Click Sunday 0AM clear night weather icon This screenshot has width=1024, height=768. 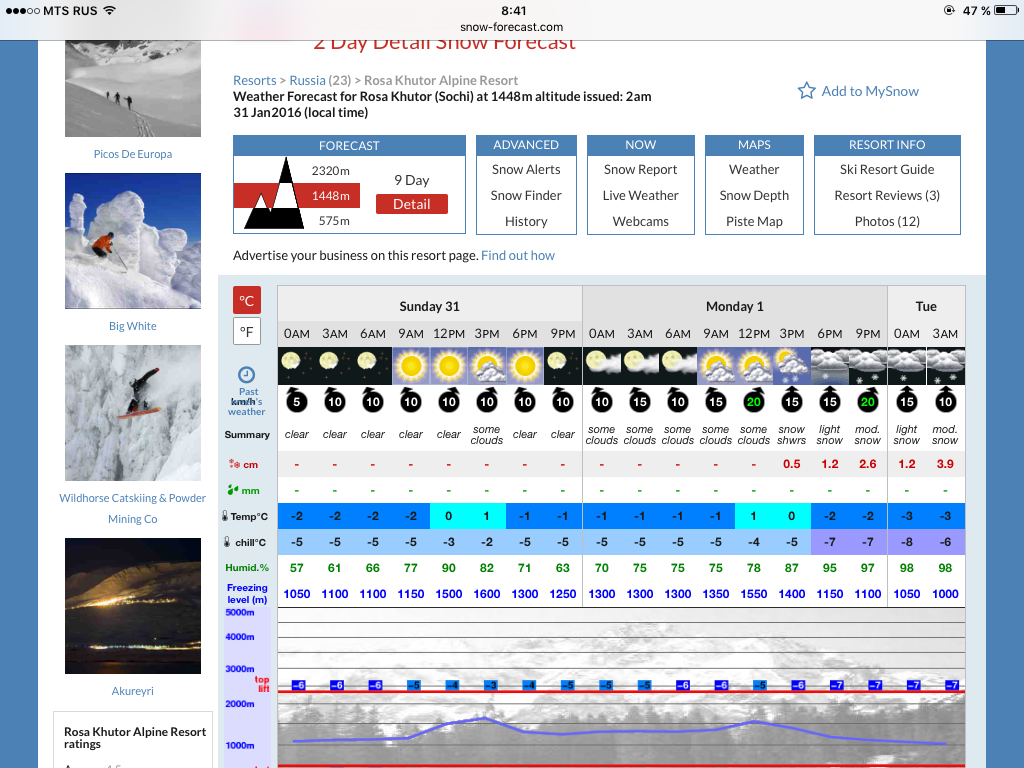(x=296, y=366)
